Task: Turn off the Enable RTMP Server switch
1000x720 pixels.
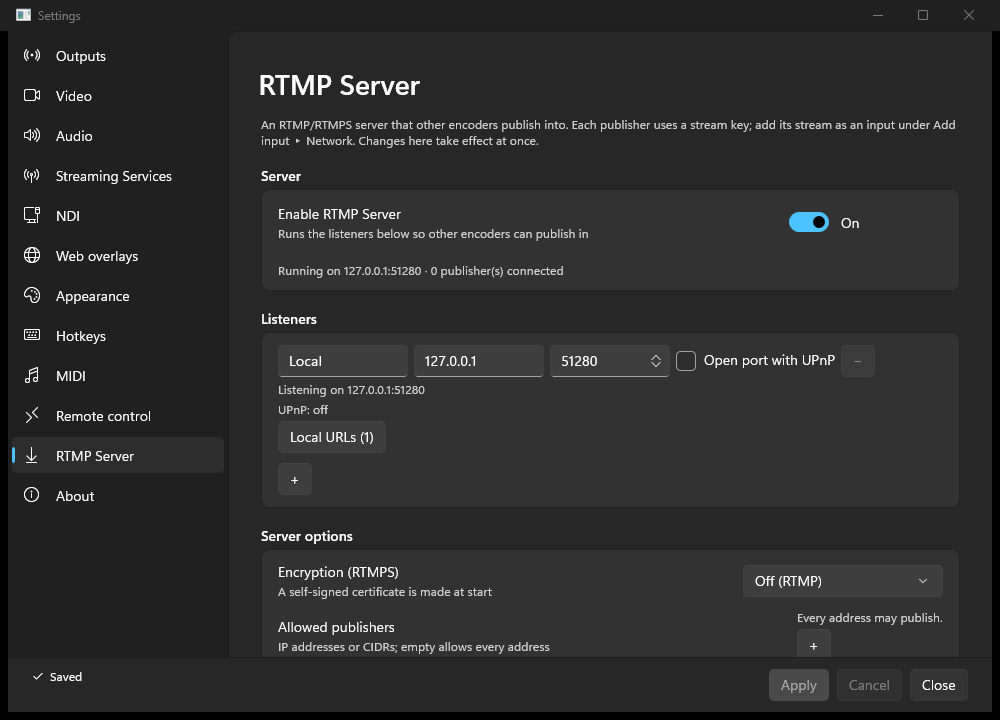Action: 809,222
